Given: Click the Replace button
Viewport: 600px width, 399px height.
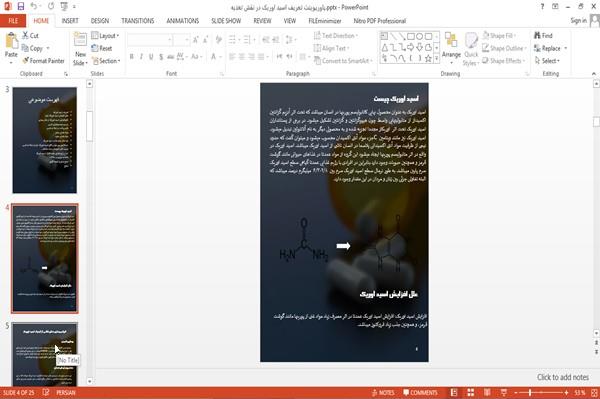Looking at the screenshot, I should click(551, 48).
